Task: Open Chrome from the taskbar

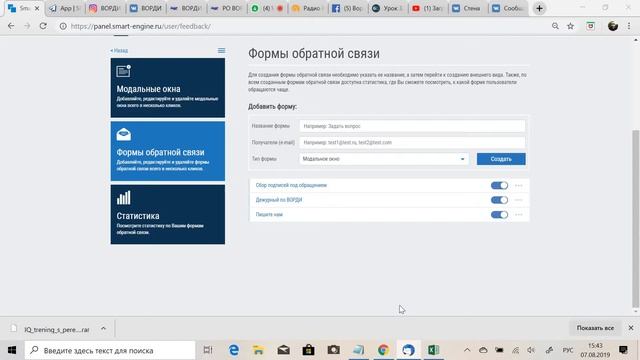Action: click(x=383, y=350)
